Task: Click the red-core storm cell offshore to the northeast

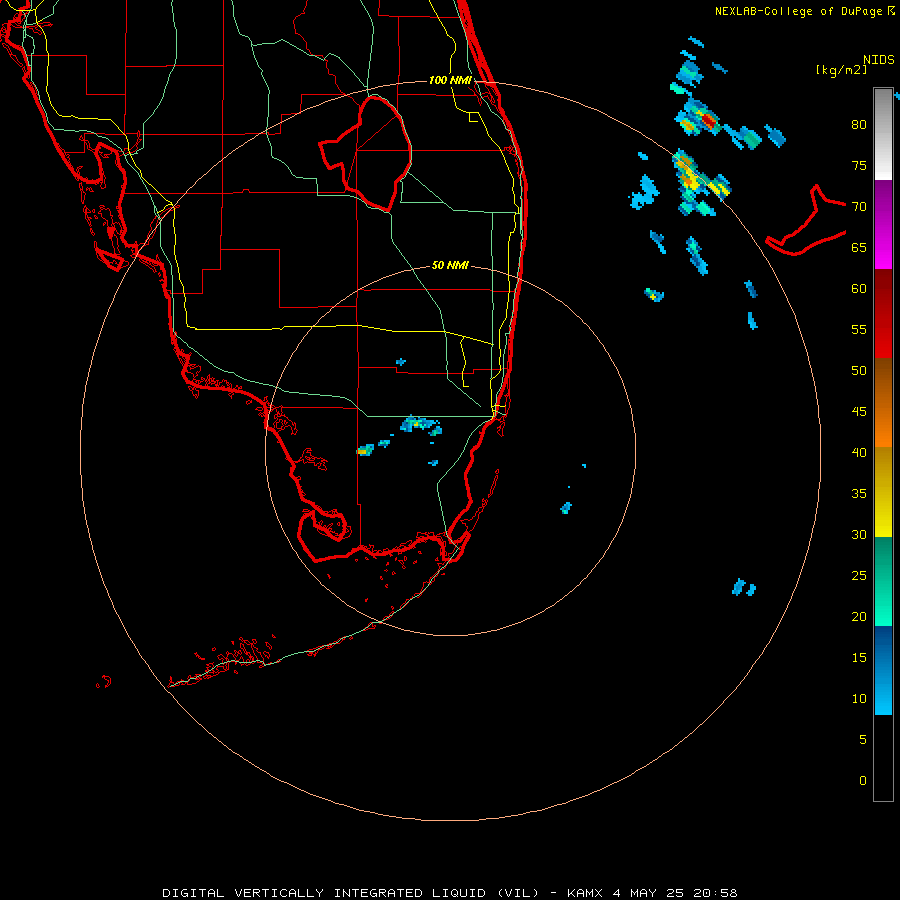Action: tap(709, 121)
